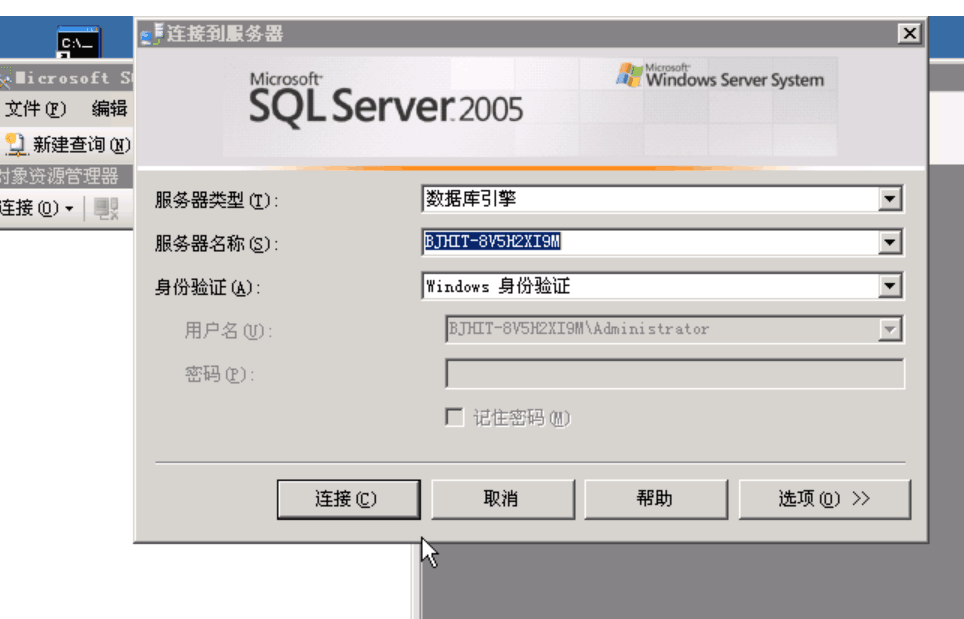The width and height of the screenshot is (964, 619).
Task: Click the Management Studio title bar icon
Action: [5, 79]
